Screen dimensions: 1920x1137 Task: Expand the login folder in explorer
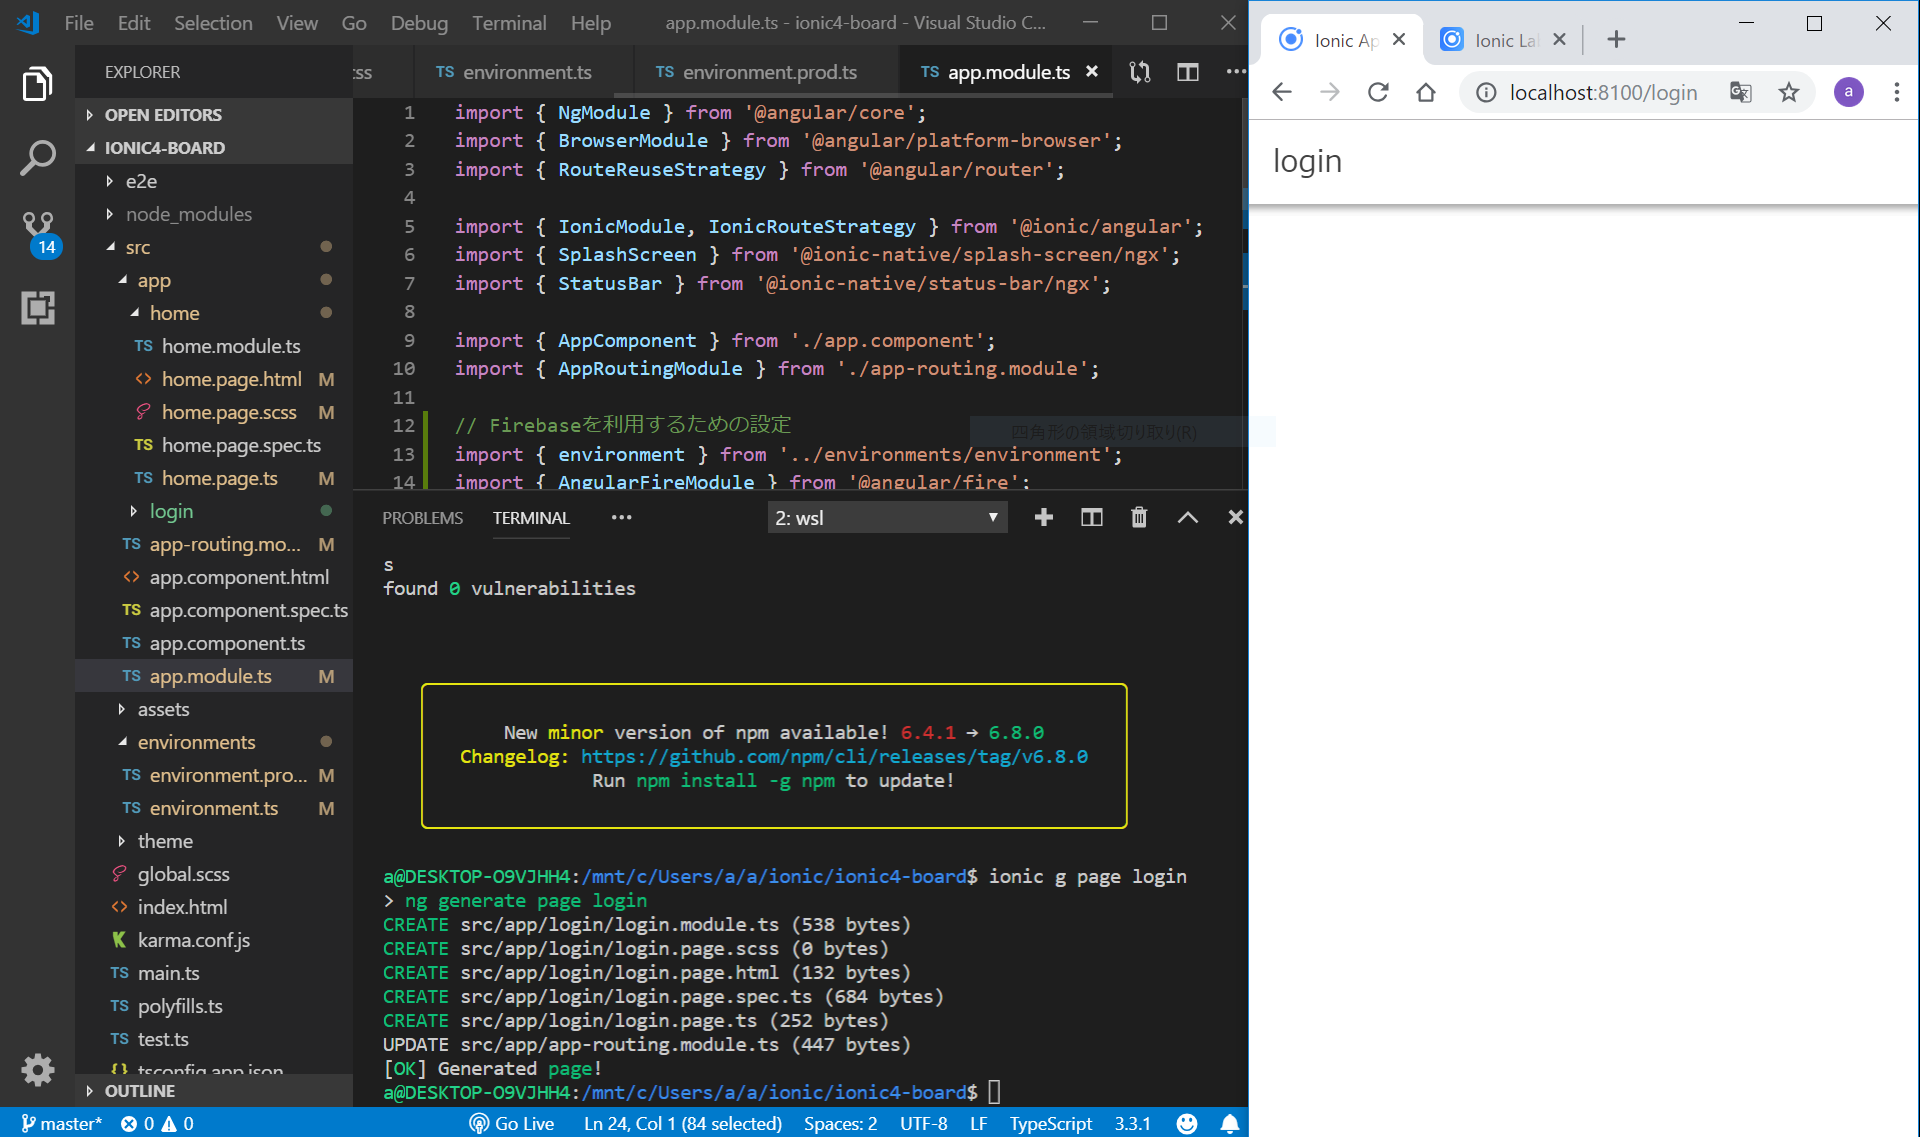click(171, 511)
